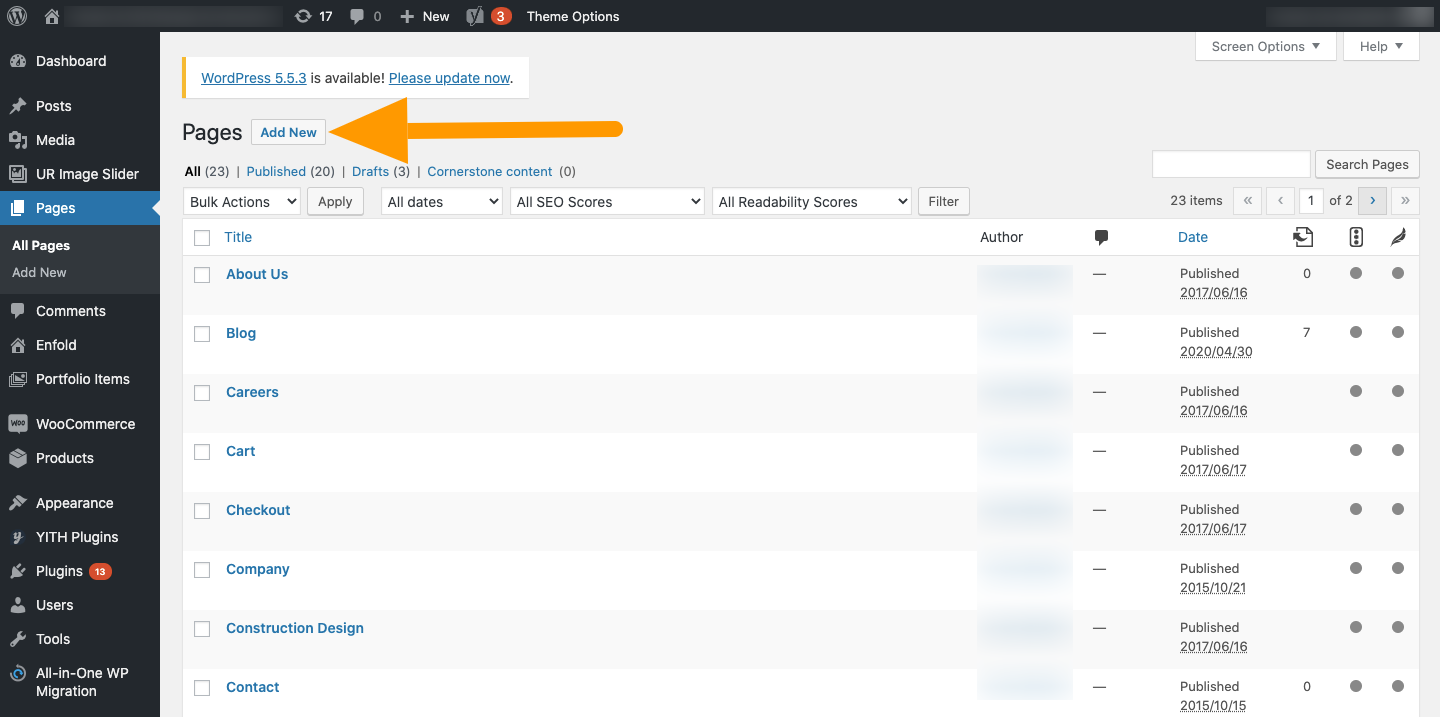The height and width of the screenshot is (717, 1440).
Task: Check the Company page checkbox
Action: 202,570
